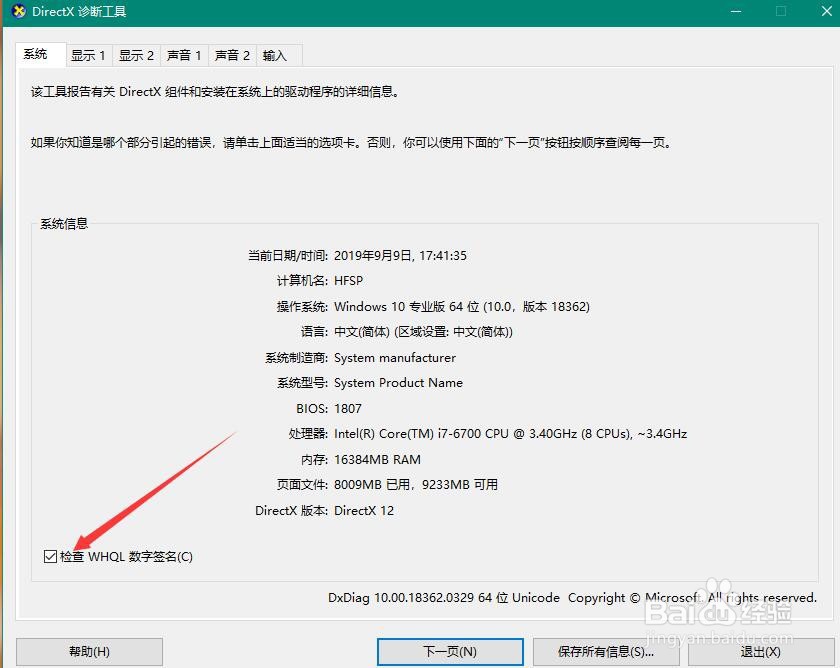Click the 系统信息 group label
Image resolution: width=840 pixels, height=668 pixels.
[64, 224]
